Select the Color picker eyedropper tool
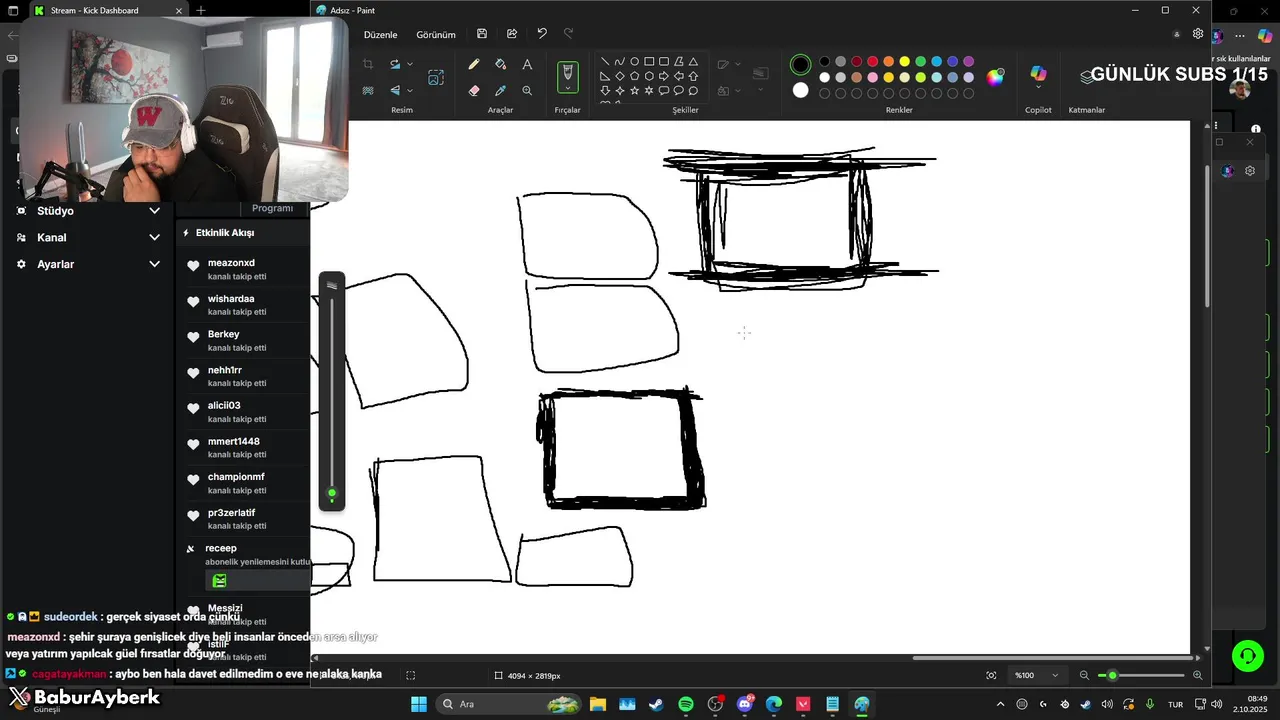 pos(501,90)
